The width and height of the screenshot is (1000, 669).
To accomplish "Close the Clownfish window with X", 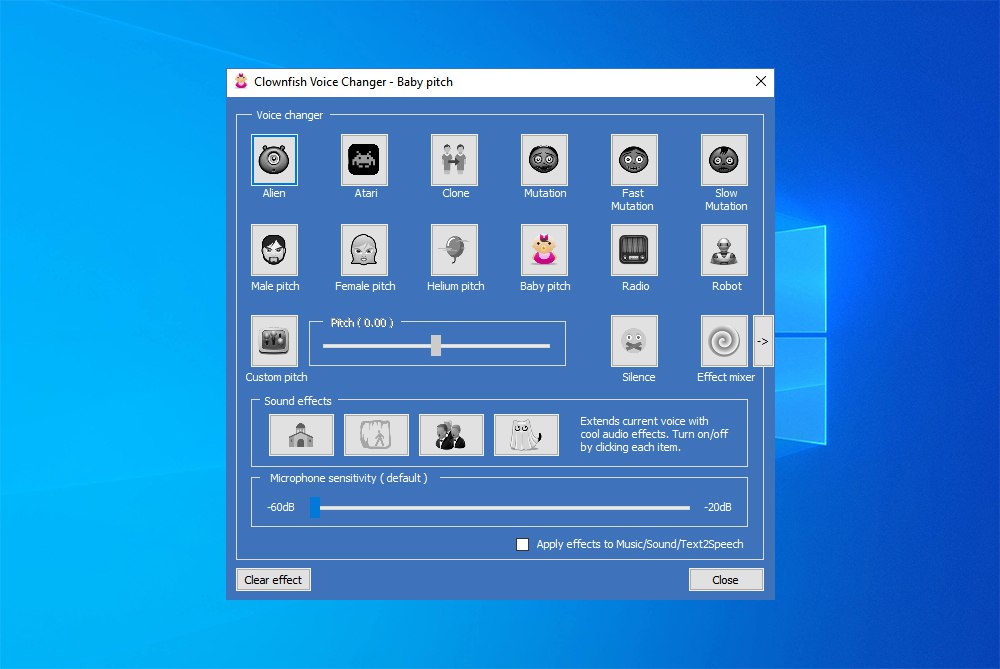I will (761, 82).
